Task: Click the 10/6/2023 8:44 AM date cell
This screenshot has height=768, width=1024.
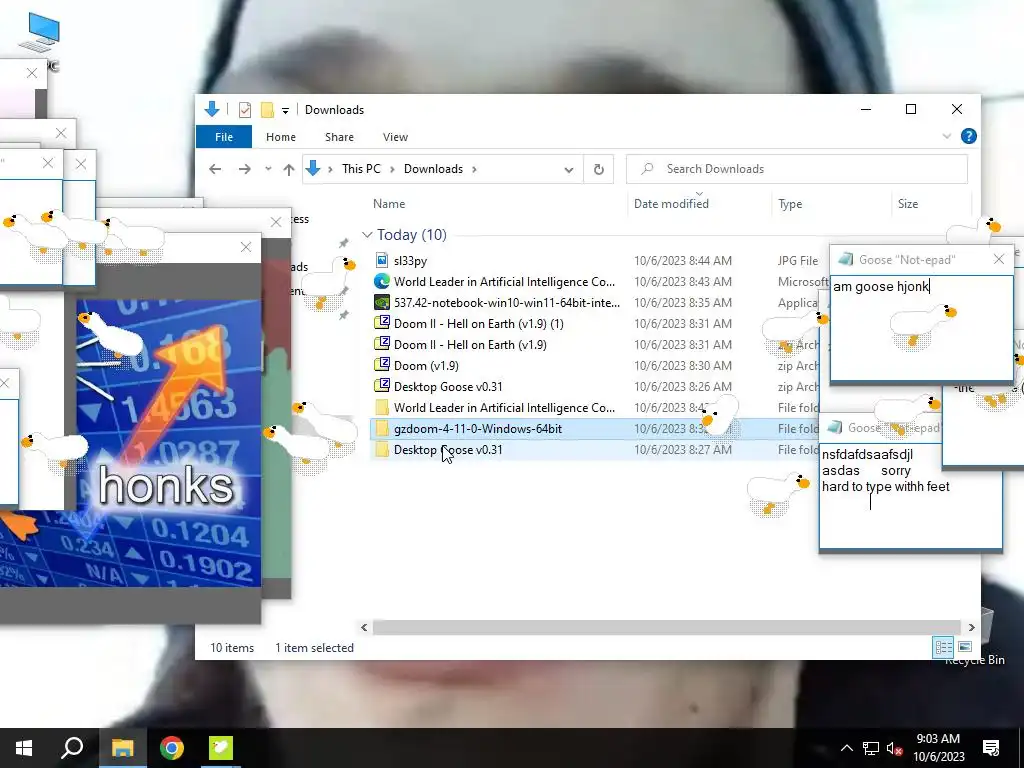Action: click(682, 261)
